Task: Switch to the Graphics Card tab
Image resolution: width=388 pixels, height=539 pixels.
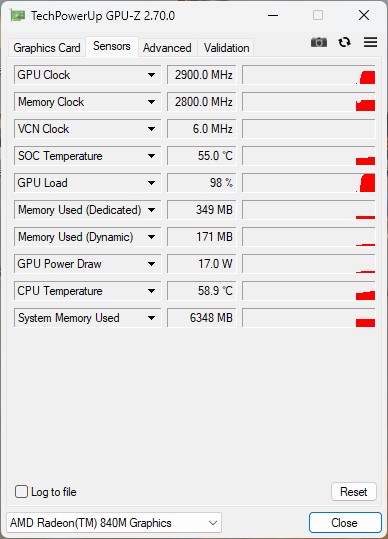Action: click(47, 48)
